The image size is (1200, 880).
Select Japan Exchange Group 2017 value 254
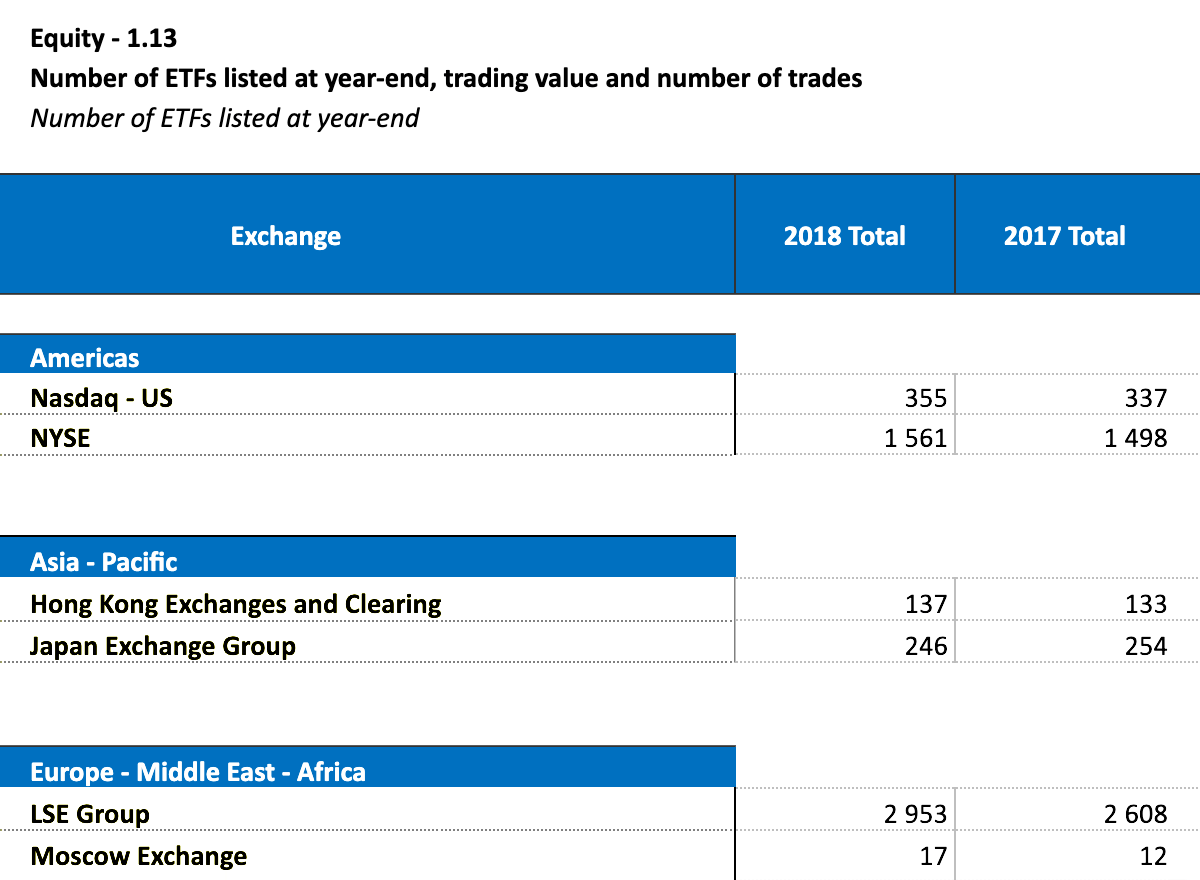[x=1145, y=646]
